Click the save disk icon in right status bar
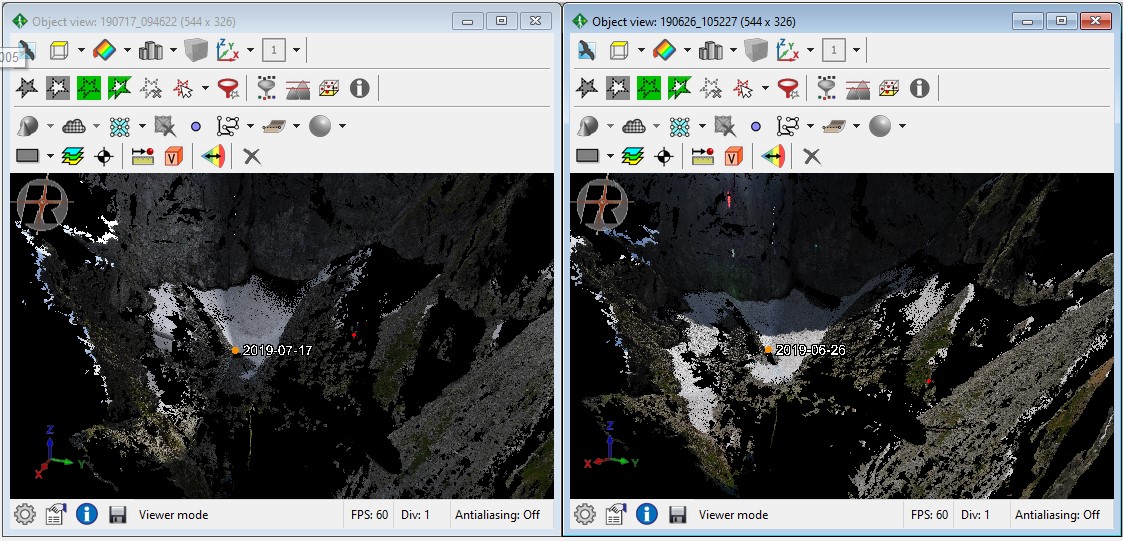This screenshot has height=541, width=1123. pyautogui.click(x=677, y=514)
